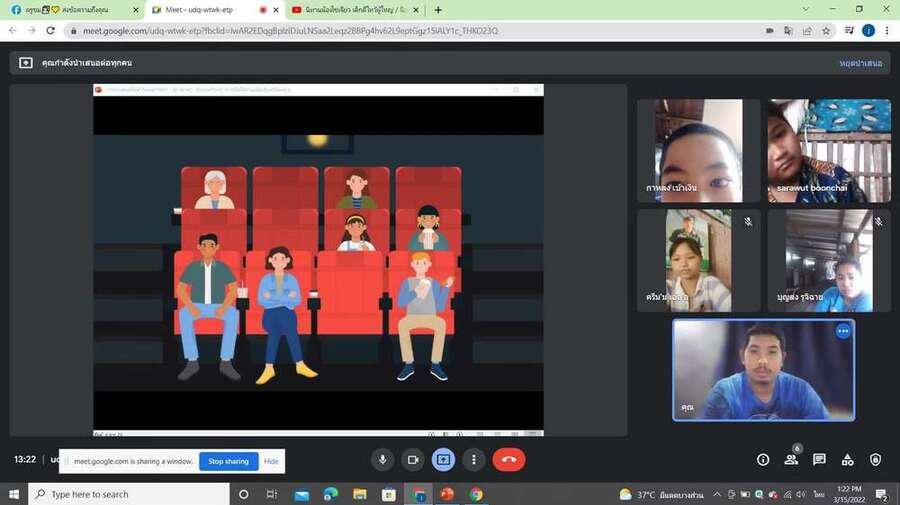The height and width of the screenshot is (505, 900).
Task: Click the stop presenting link at top right
Action: click(x=860, y=63)
